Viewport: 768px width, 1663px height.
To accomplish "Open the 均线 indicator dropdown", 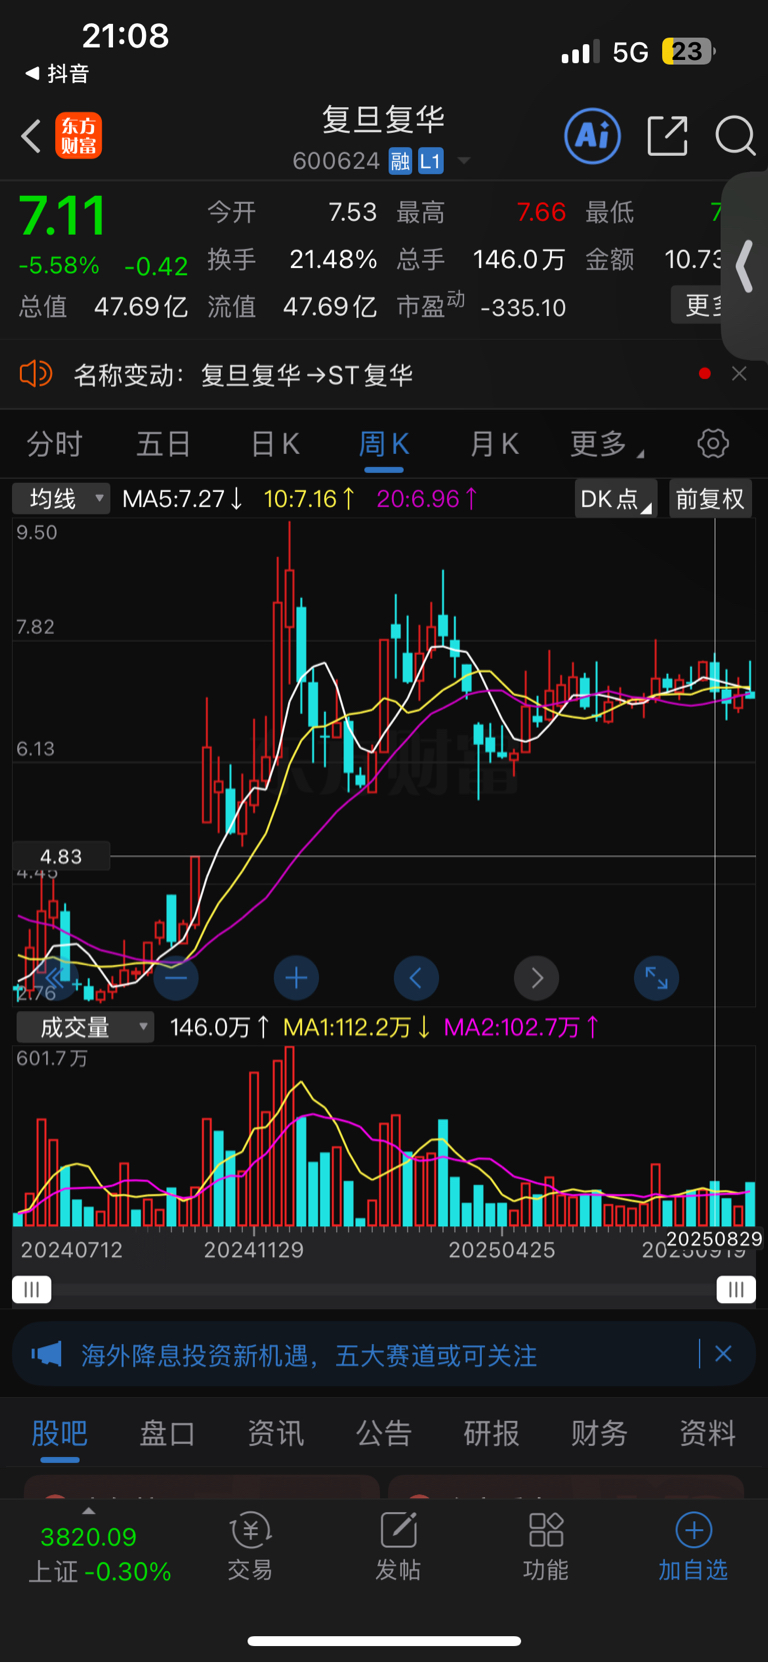I will tap(61, 498).
